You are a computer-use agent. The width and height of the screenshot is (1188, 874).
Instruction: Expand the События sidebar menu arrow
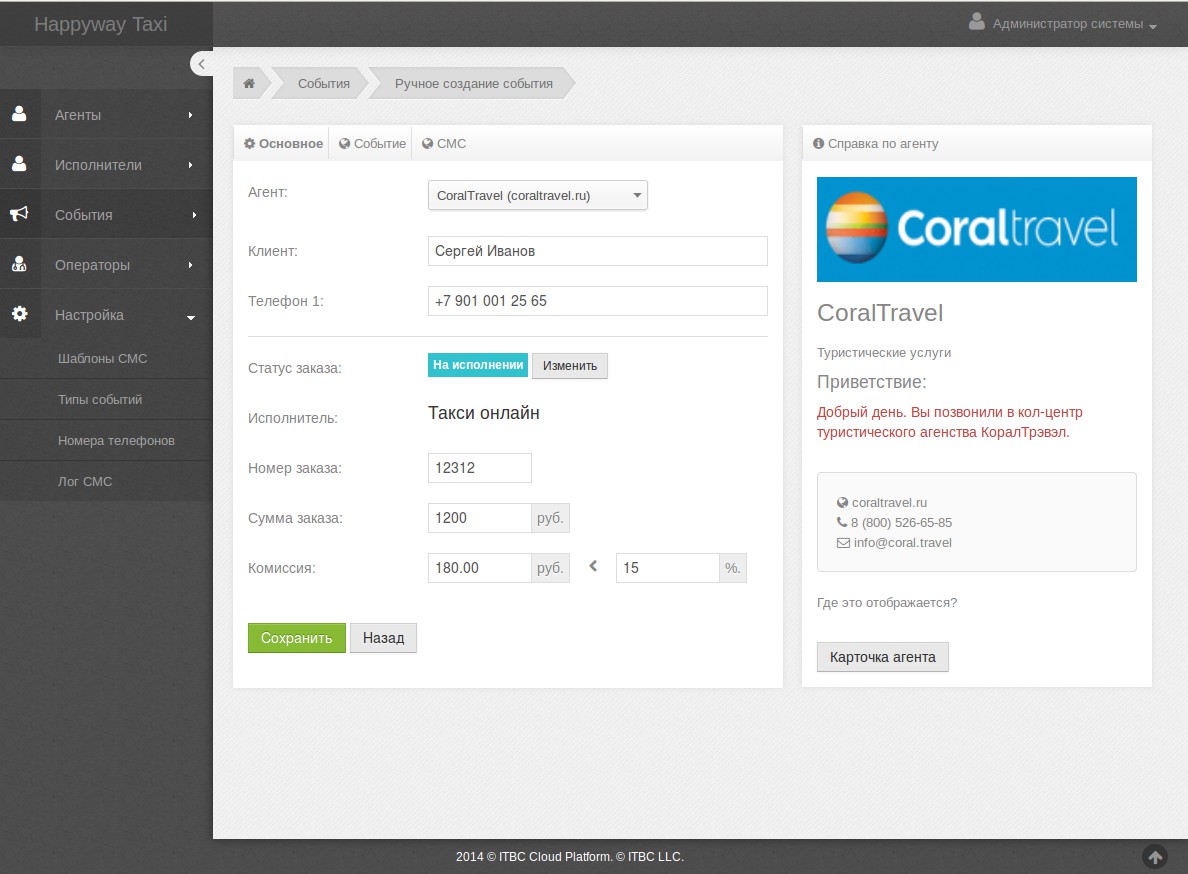point(194,215)
